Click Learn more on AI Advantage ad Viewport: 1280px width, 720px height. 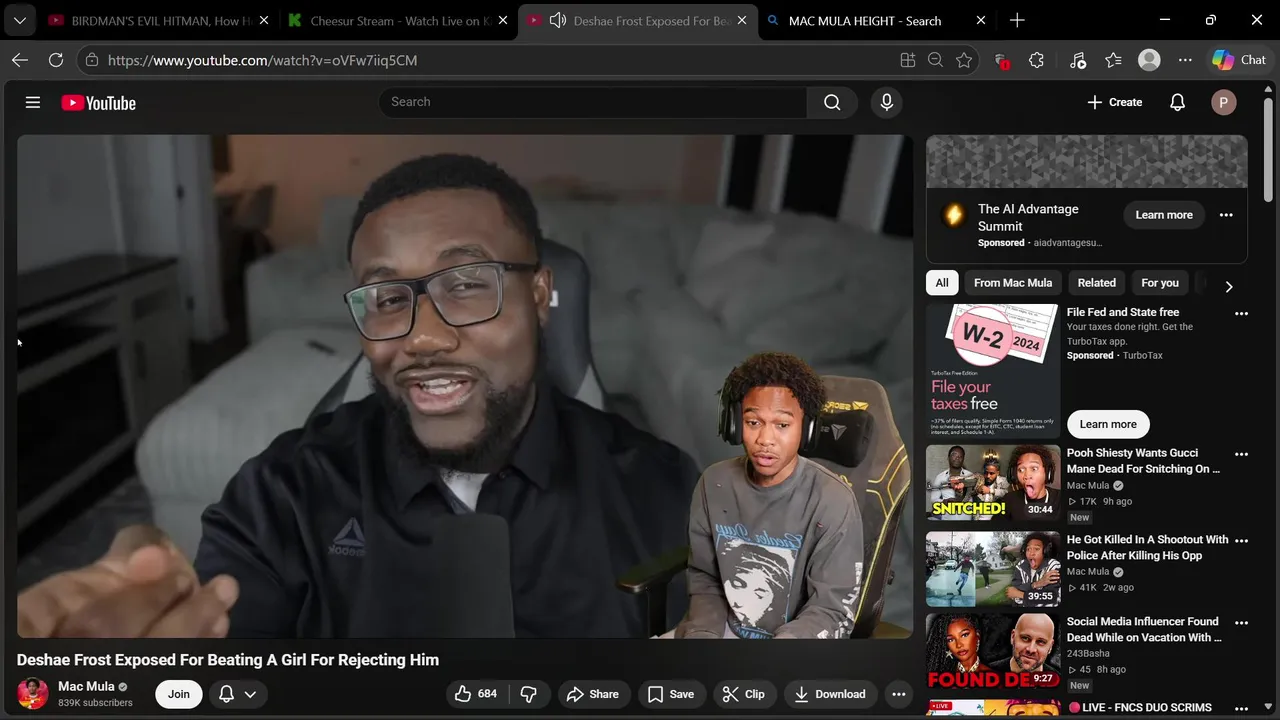pos(1164,215)
